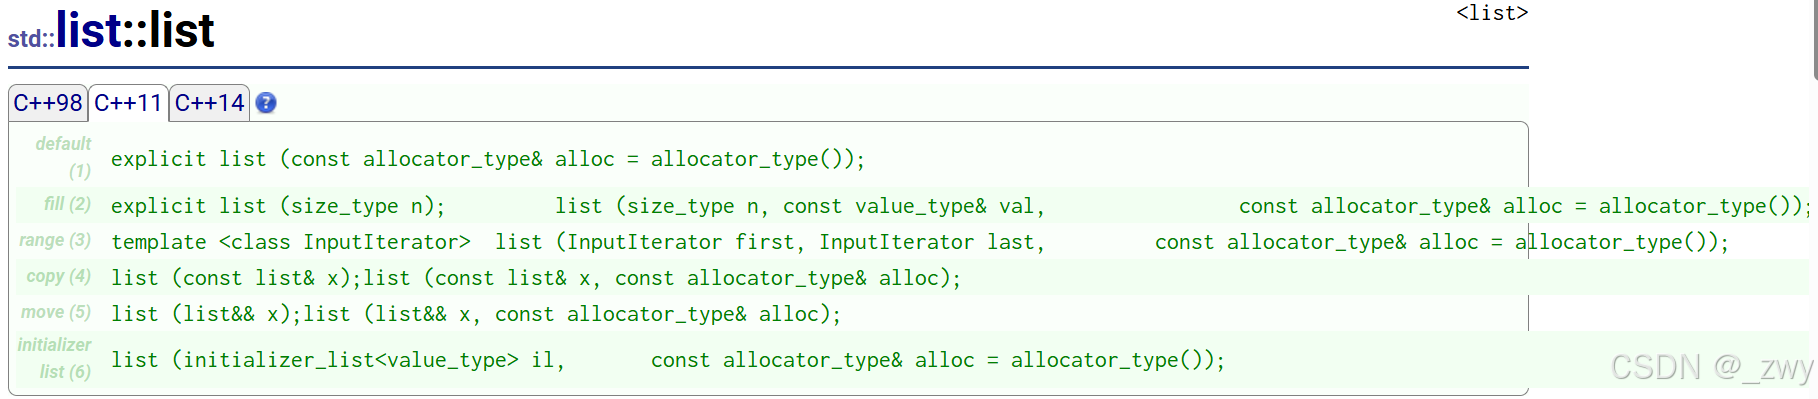Viewport: 1818px width, 399px height.
Task: Click the initializer list (6) label
Action: click(55, 358)
